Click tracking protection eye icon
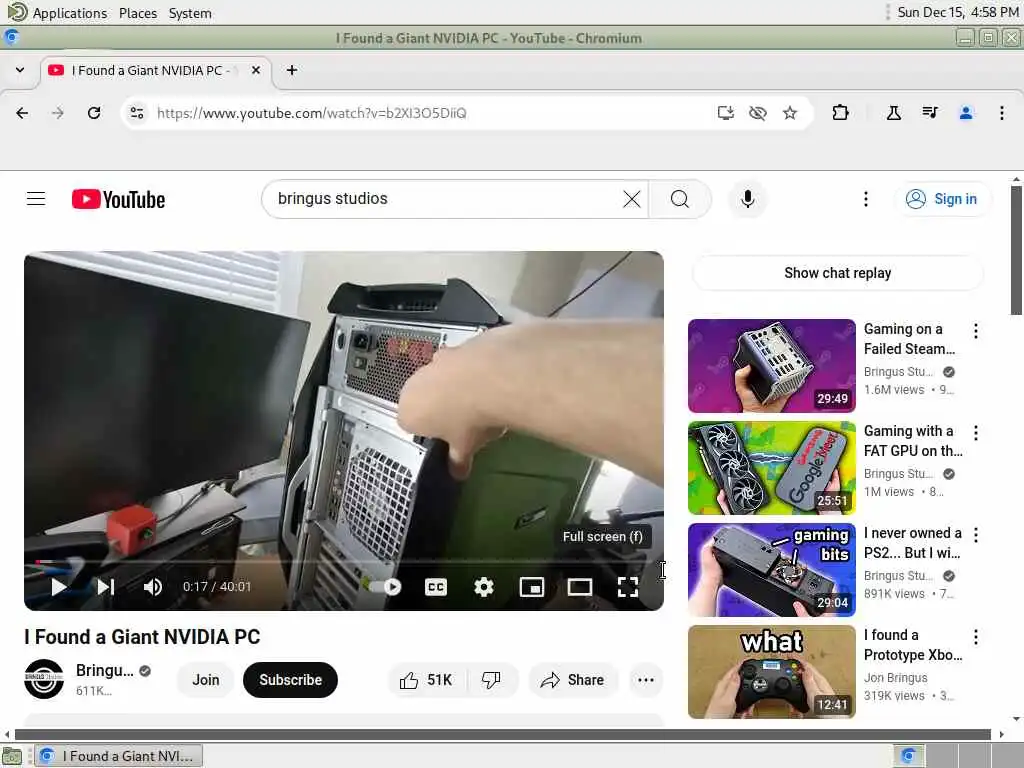The height and width of the screenshot is (768, 1024). click(758, 113)
